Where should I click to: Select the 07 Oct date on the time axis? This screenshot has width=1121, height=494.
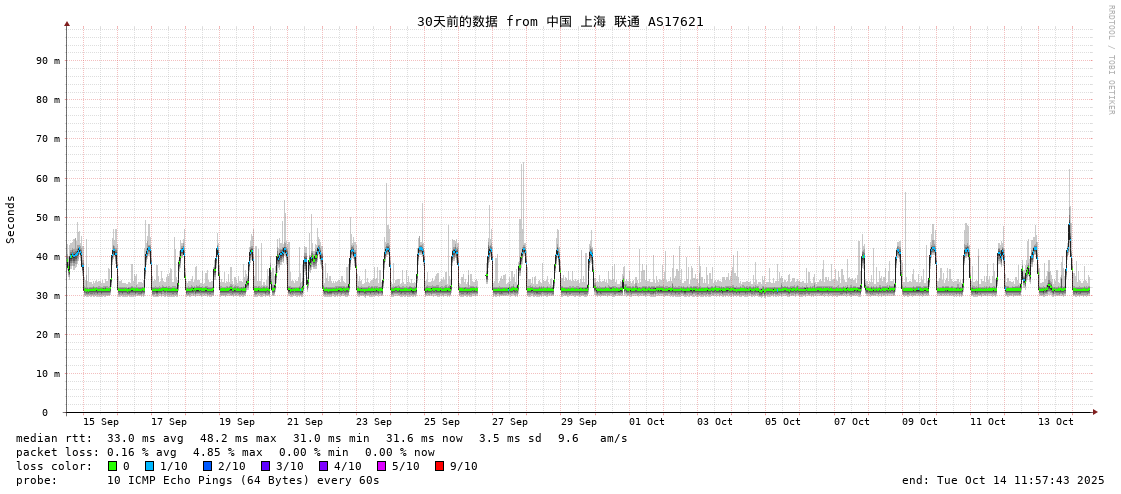[x=852, y=422]
